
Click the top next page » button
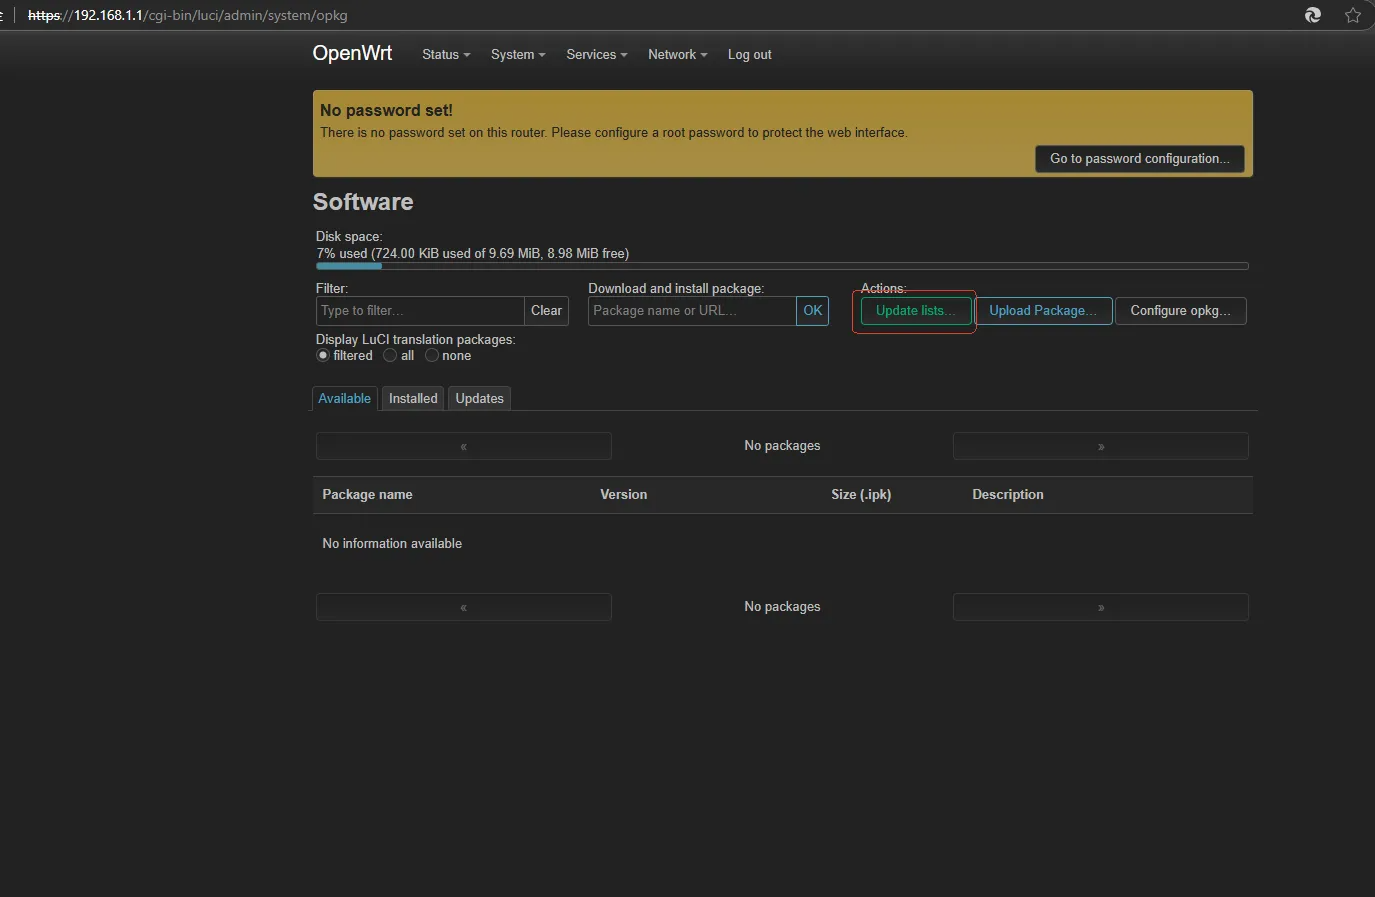[x=1101, y=446]
